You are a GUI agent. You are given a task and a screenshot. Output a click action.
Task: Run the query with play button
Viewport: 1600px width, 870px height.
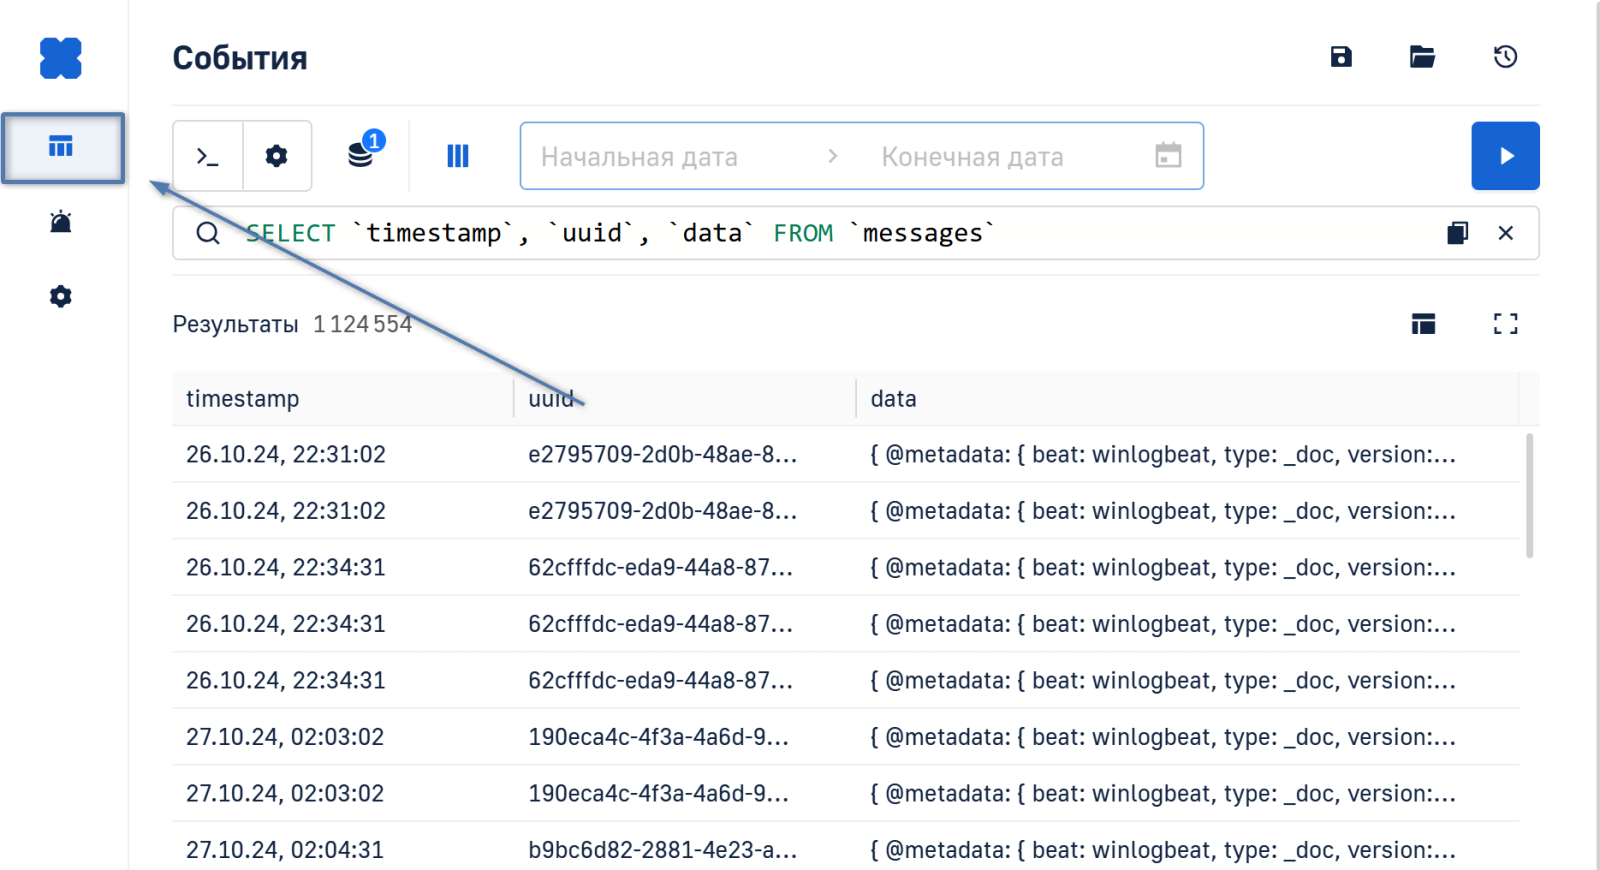pyautogui.click(x=1505, y=156)
